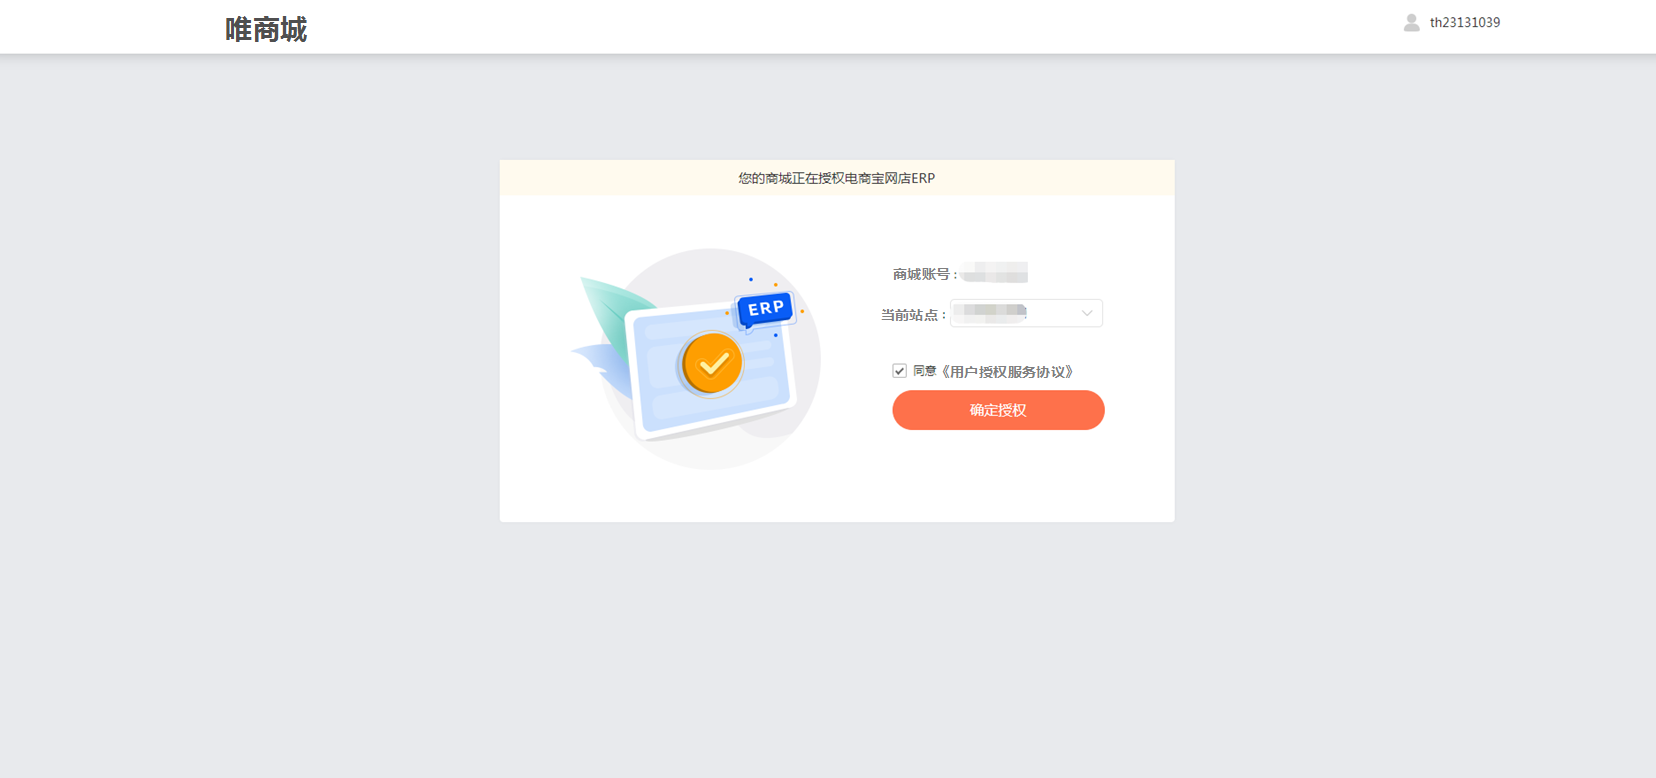Open the 《用户授权服务协议》 link
This screenshot has width=1656, height=778.
point(1007,372)
